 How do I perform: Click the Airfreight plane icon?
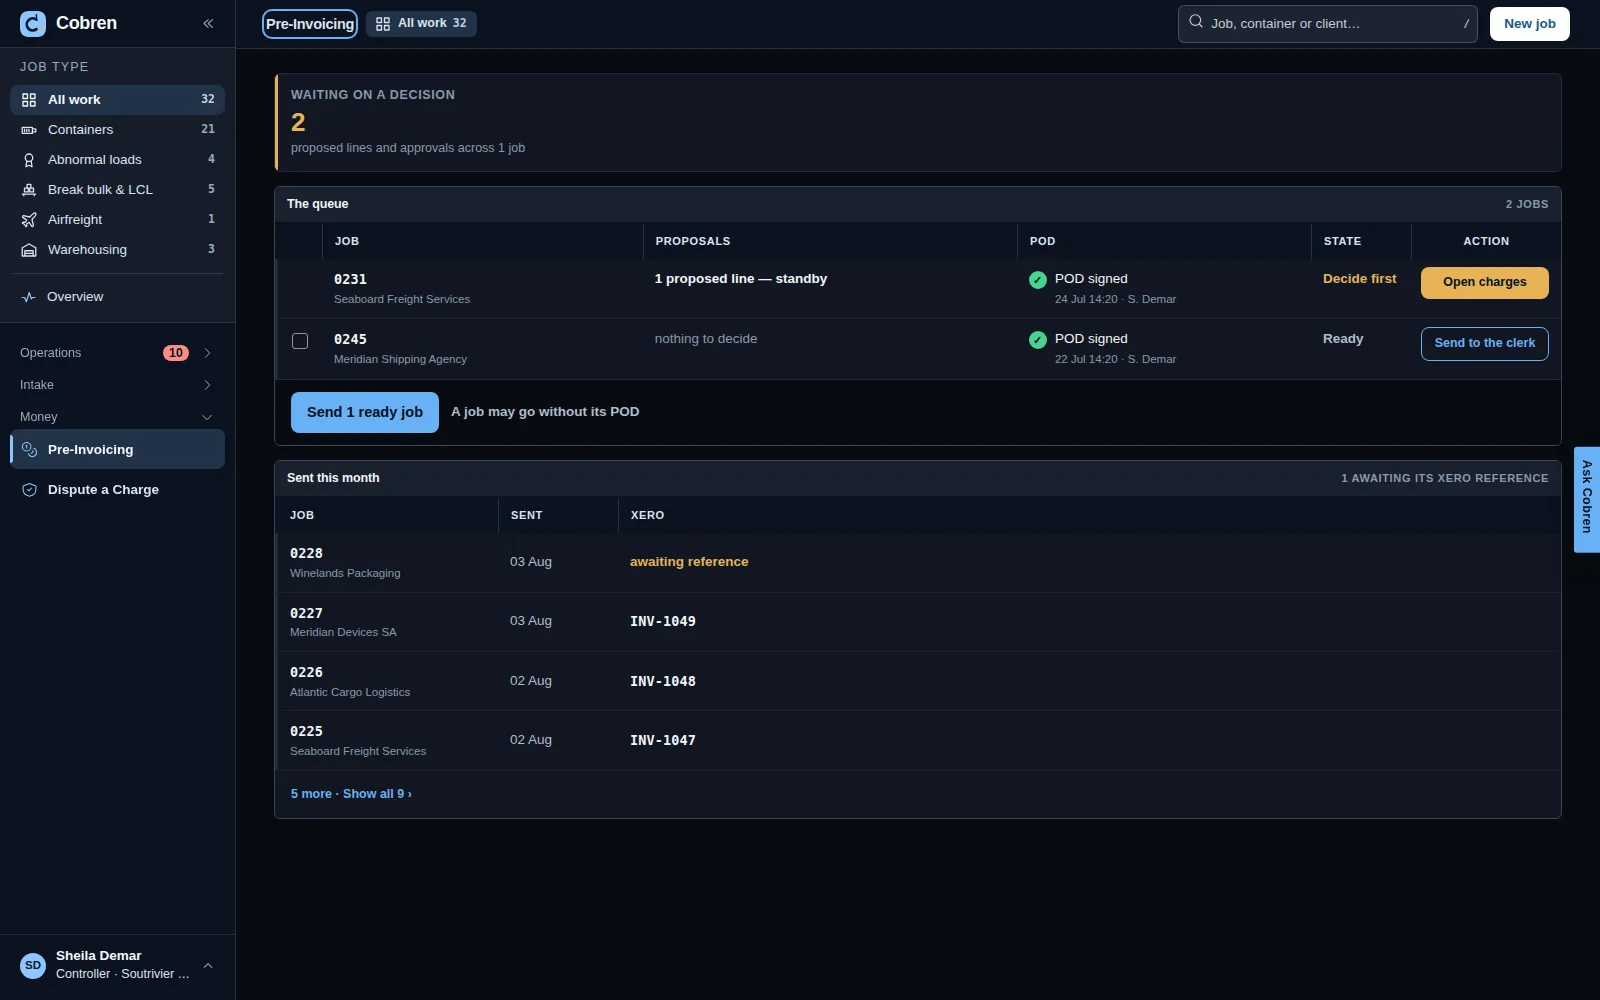(29, 220)
